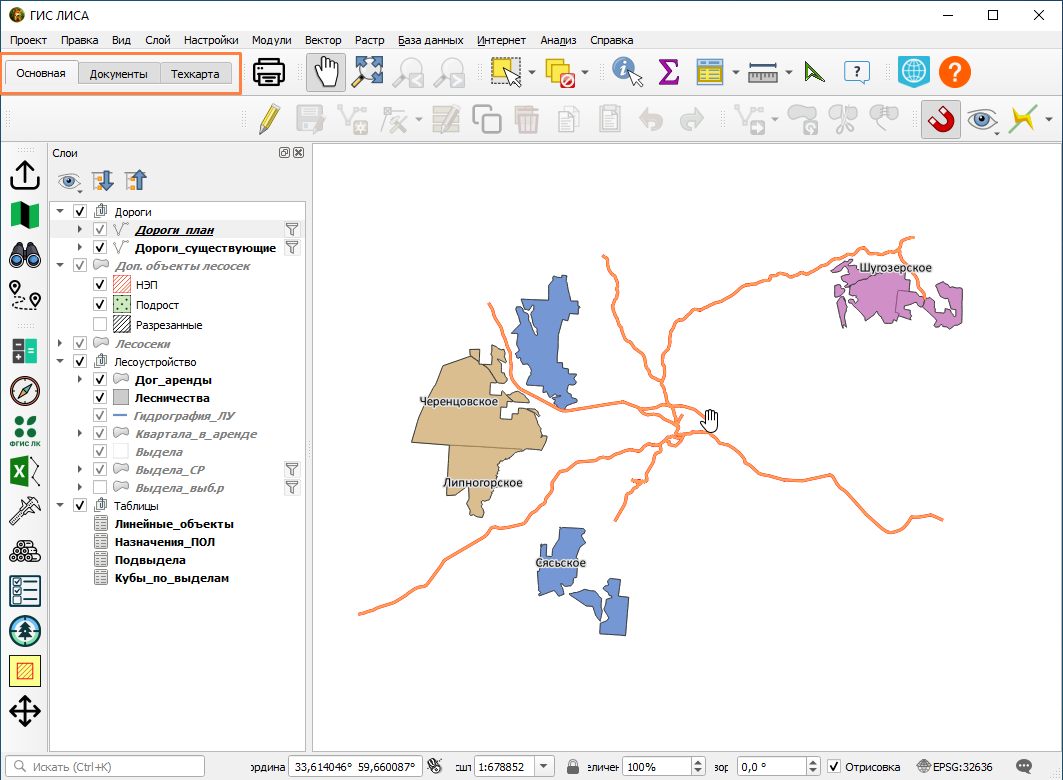Uncheck the Подрост layer checkbox
Image resolution: width=1063 pixels, height=780 pixels.
[x=100, y=304]
